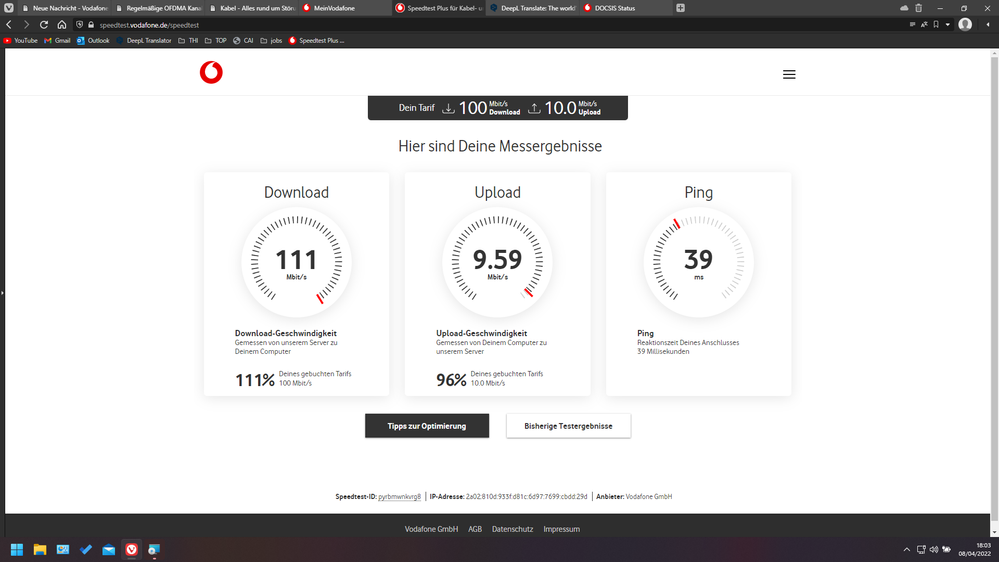This screenshot has width=999, height=562.
Task: Open the Datenschutz footer link
Action: click(x=512, y=529)
